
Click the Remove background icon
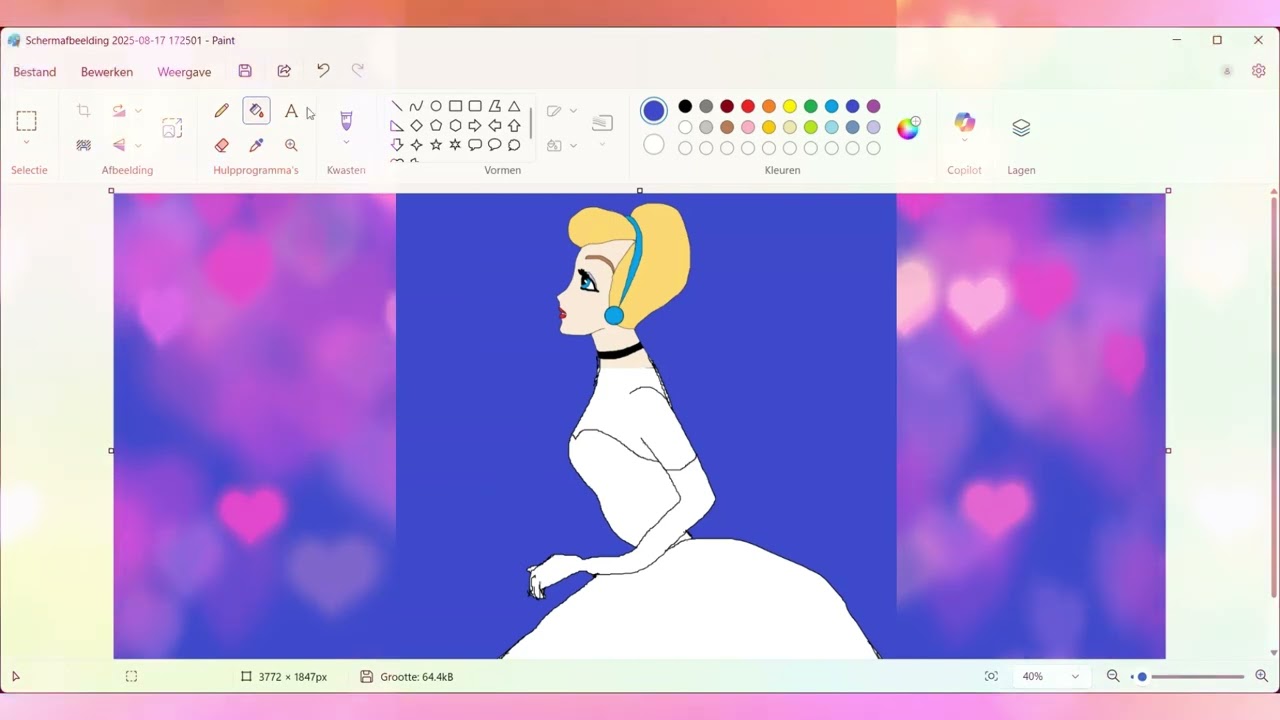(x=84, y=145)
